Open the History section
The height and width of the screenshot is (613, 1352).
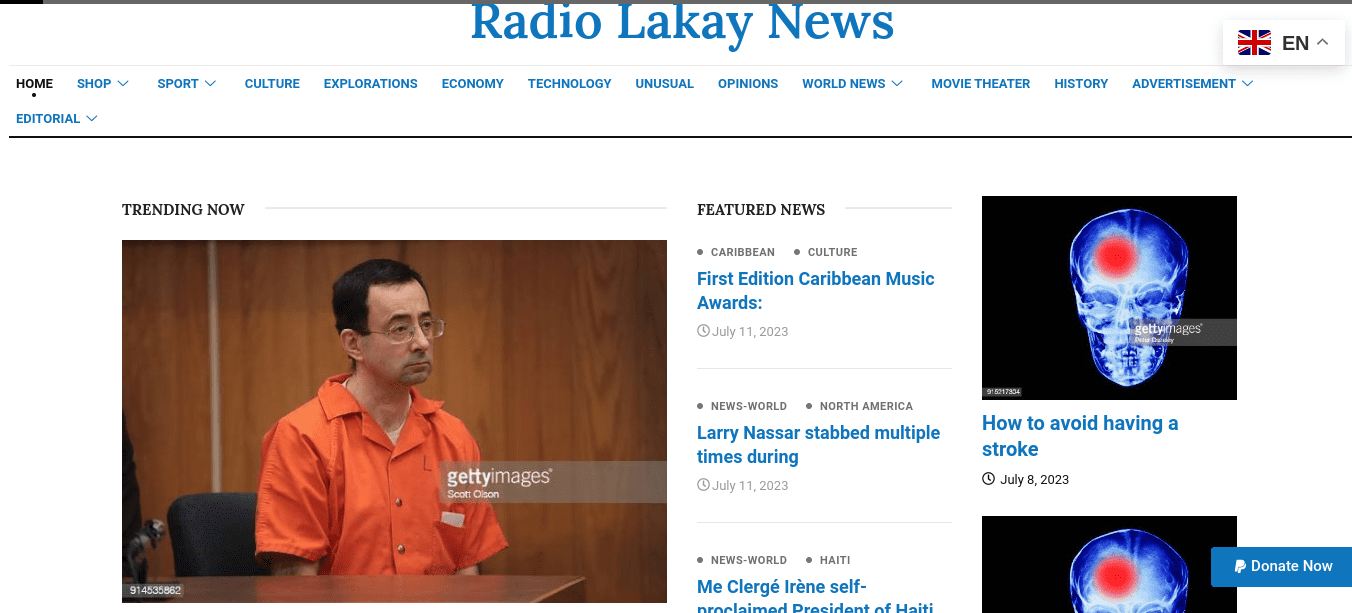(x=1081, y=84)
